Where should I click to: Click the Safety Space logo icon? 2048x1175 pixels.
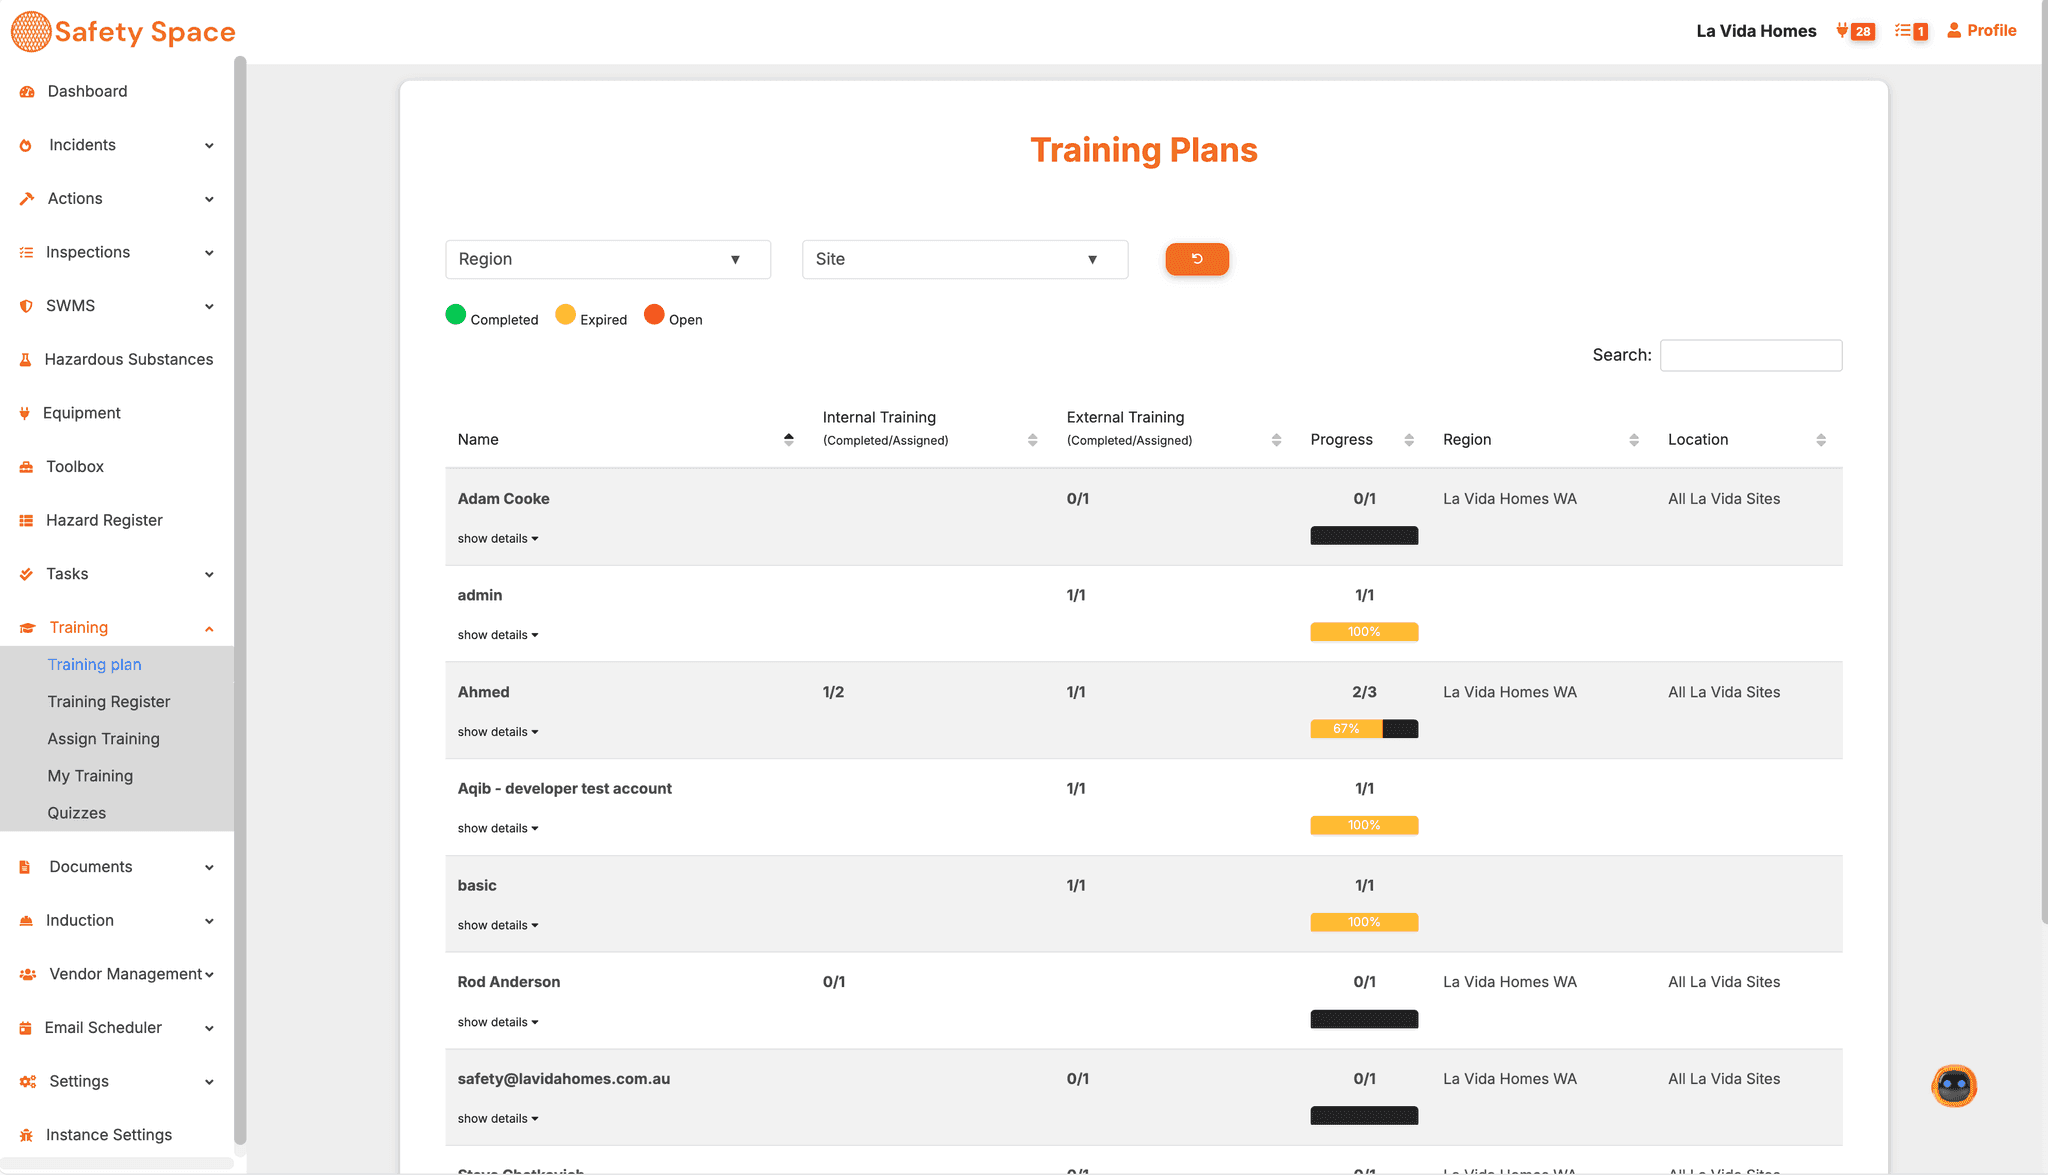(x=31, y=31)
